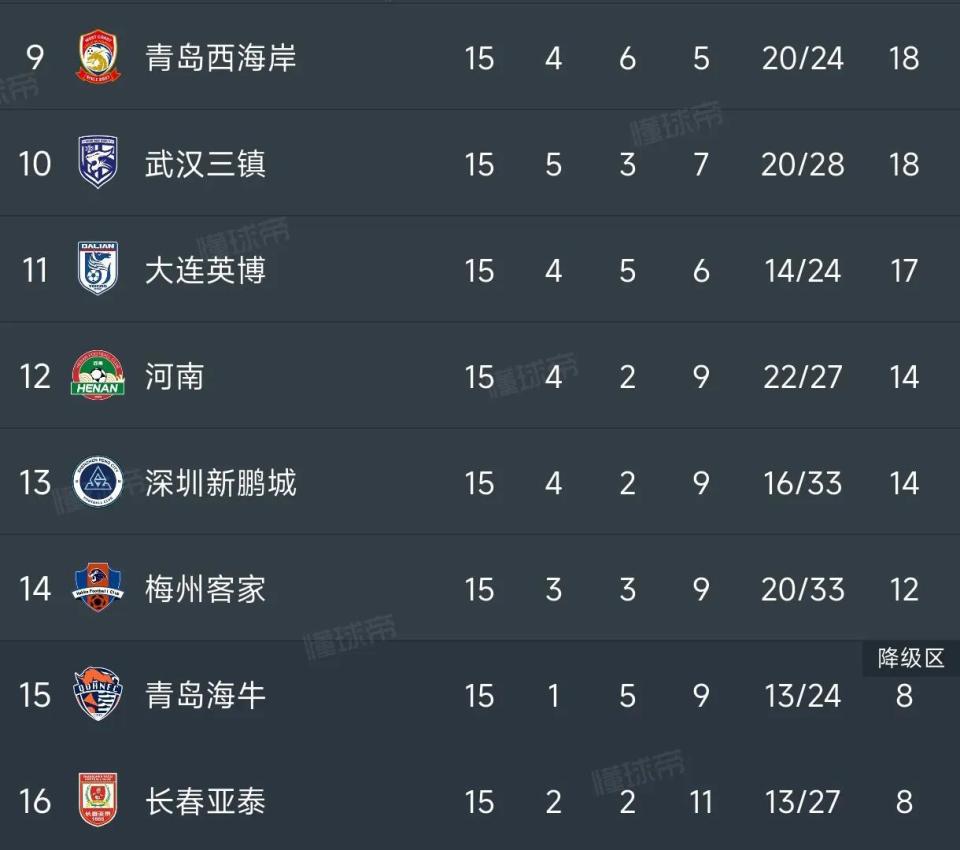The height and width of the screenshot is (850, 960).
Task: Tap the Meizhou Hakka team crest
Action: [98, 588]
